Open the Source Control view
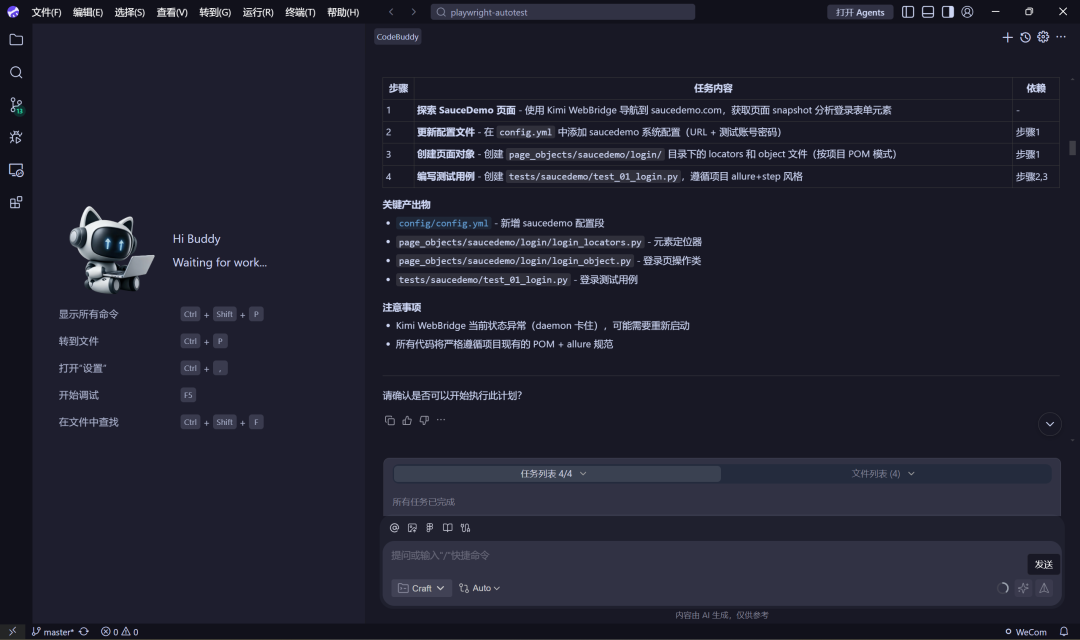This screenshot has height=640, width=1080. pos(16,105)
